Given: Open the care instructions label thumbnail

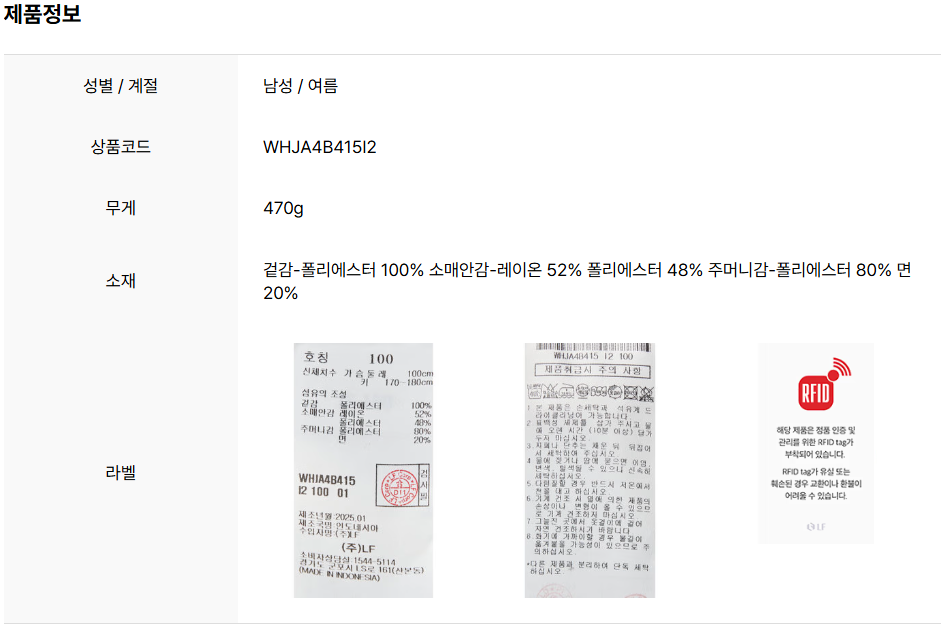Looking at the screenshot, I should 590,470.
